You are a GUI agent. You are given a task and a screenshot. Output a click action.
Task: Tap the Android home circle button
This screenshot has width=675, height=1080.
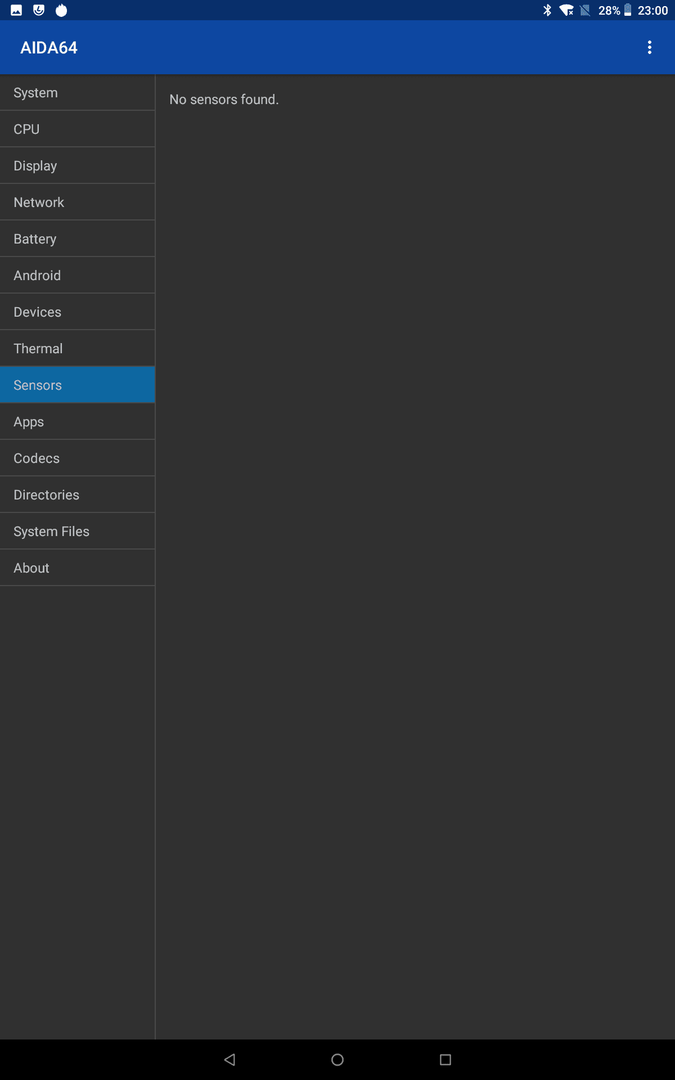click(x=338, y=1059)
